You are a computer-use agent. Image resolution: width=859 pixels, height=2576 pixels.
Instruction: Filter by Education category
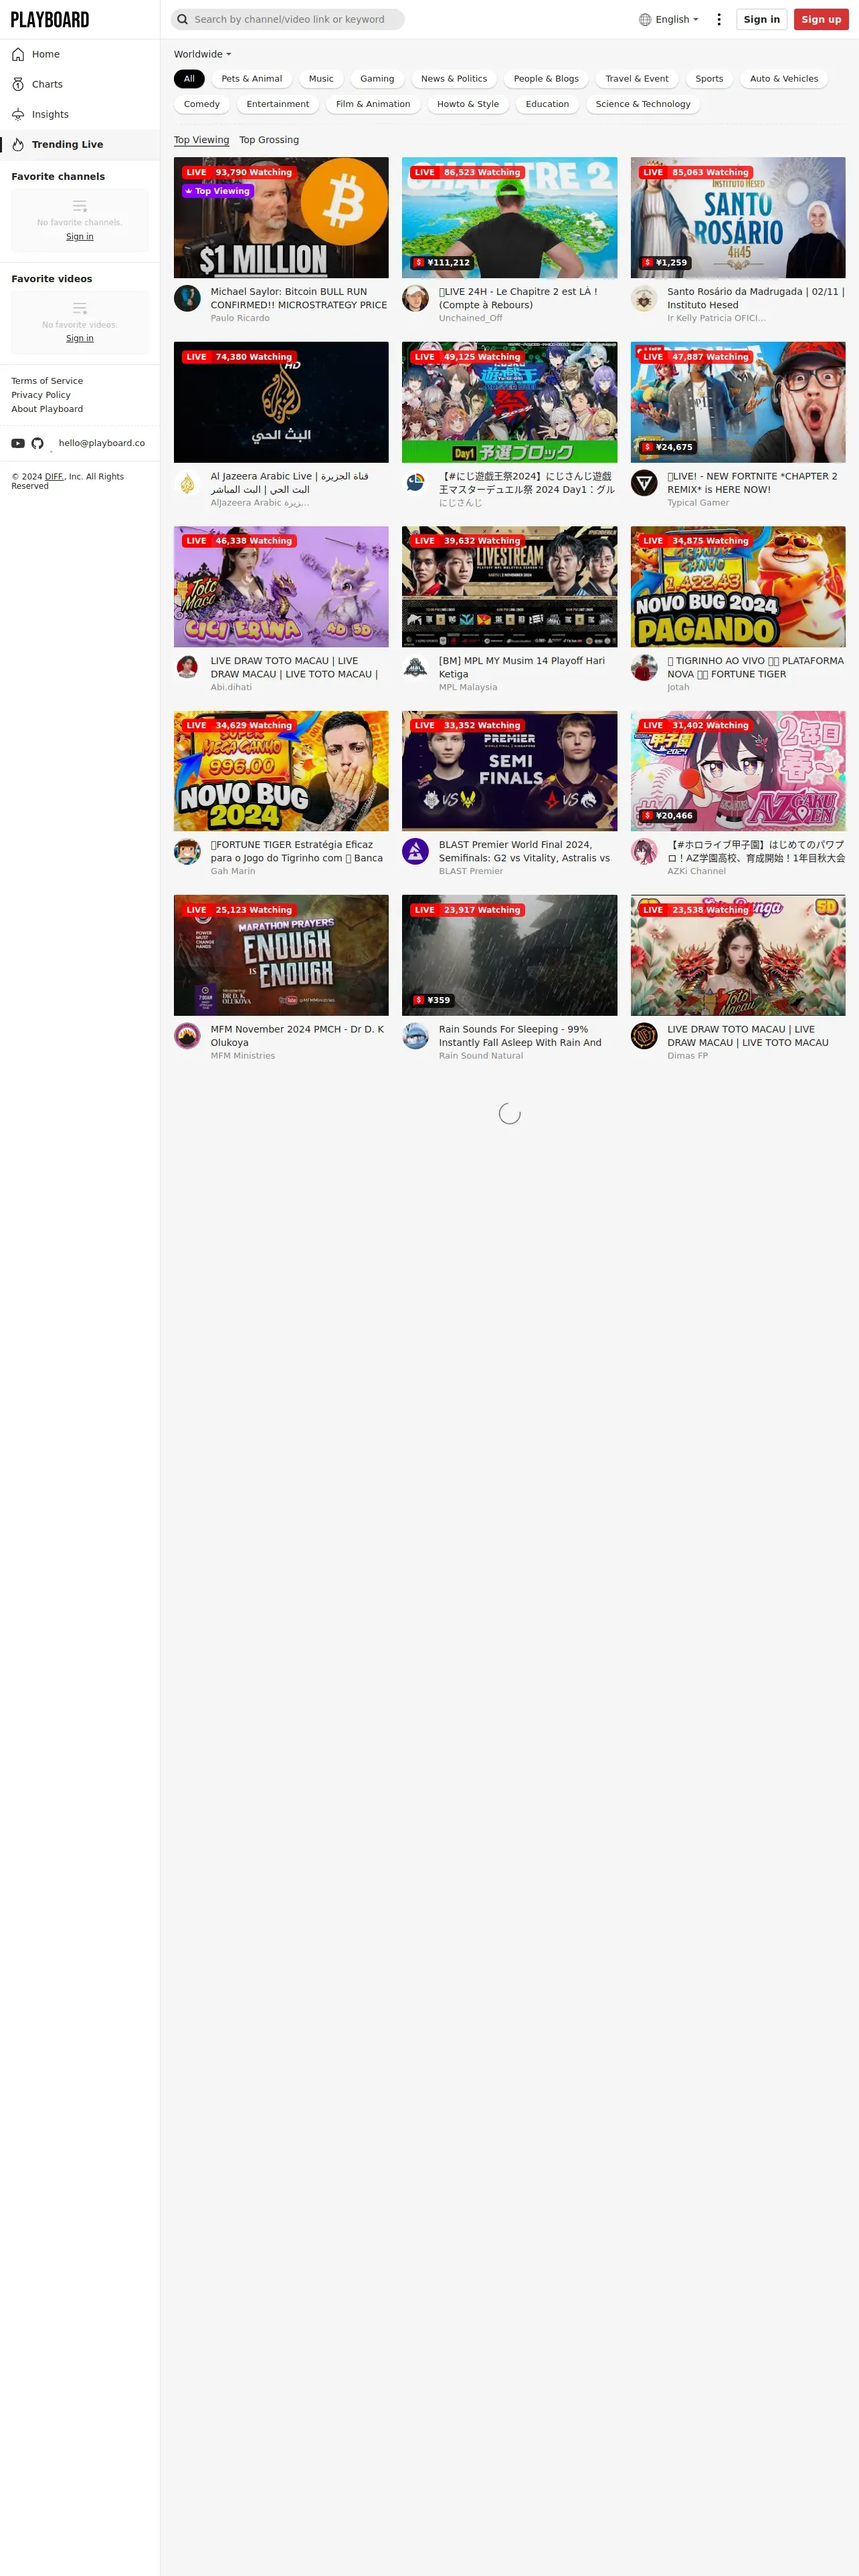547,104
